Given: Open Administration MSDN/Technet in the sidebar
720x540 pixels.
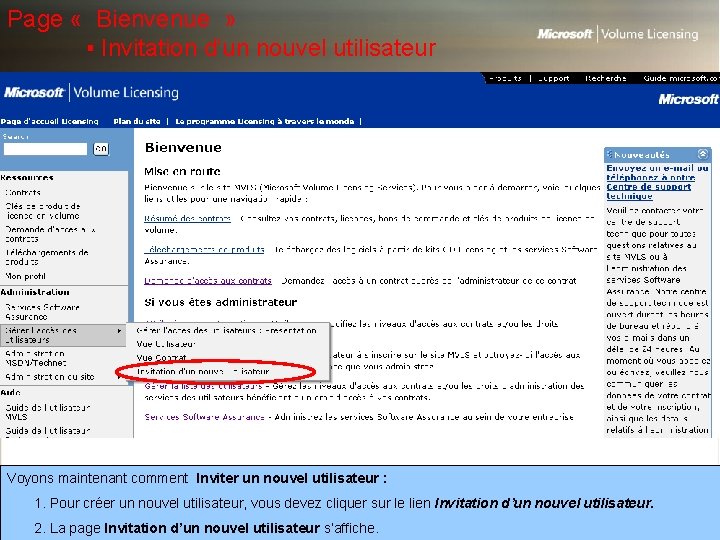Looking at the screenshot, I should (36, 358).
